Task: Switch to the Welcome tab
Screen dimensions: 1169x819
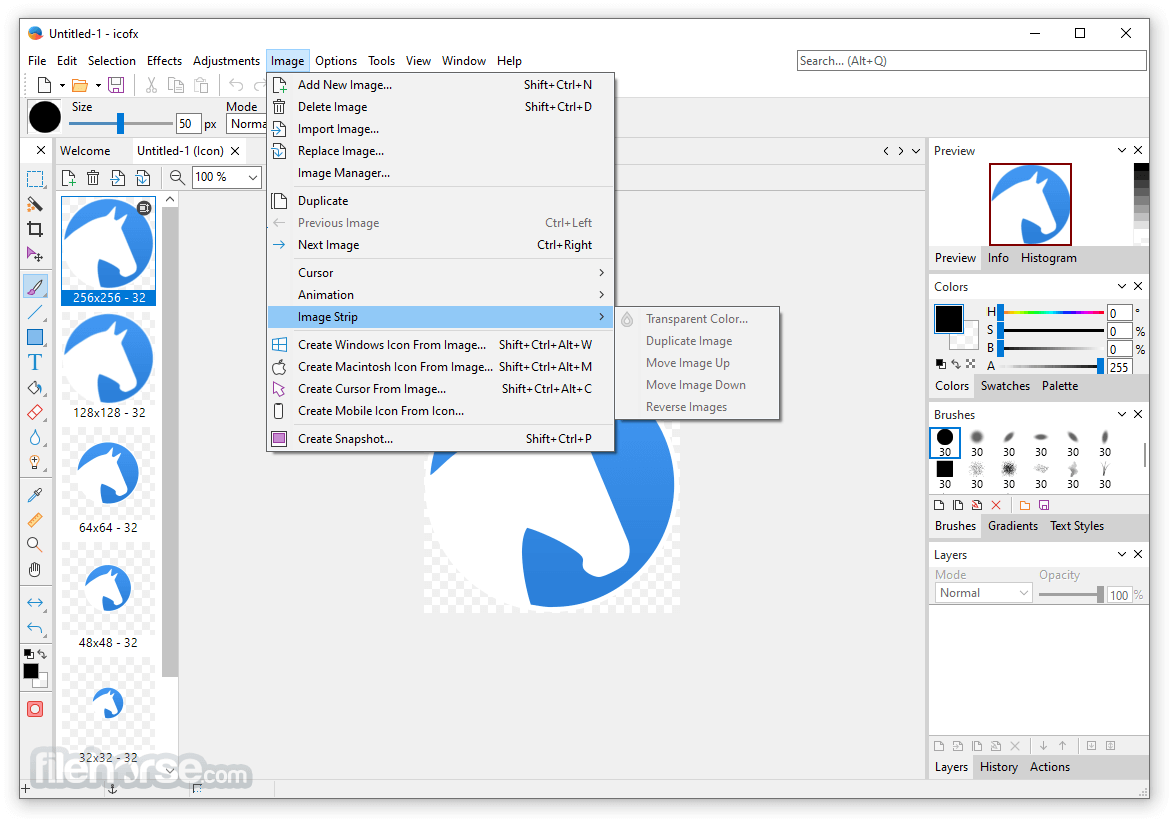Action: pos(85,151)
